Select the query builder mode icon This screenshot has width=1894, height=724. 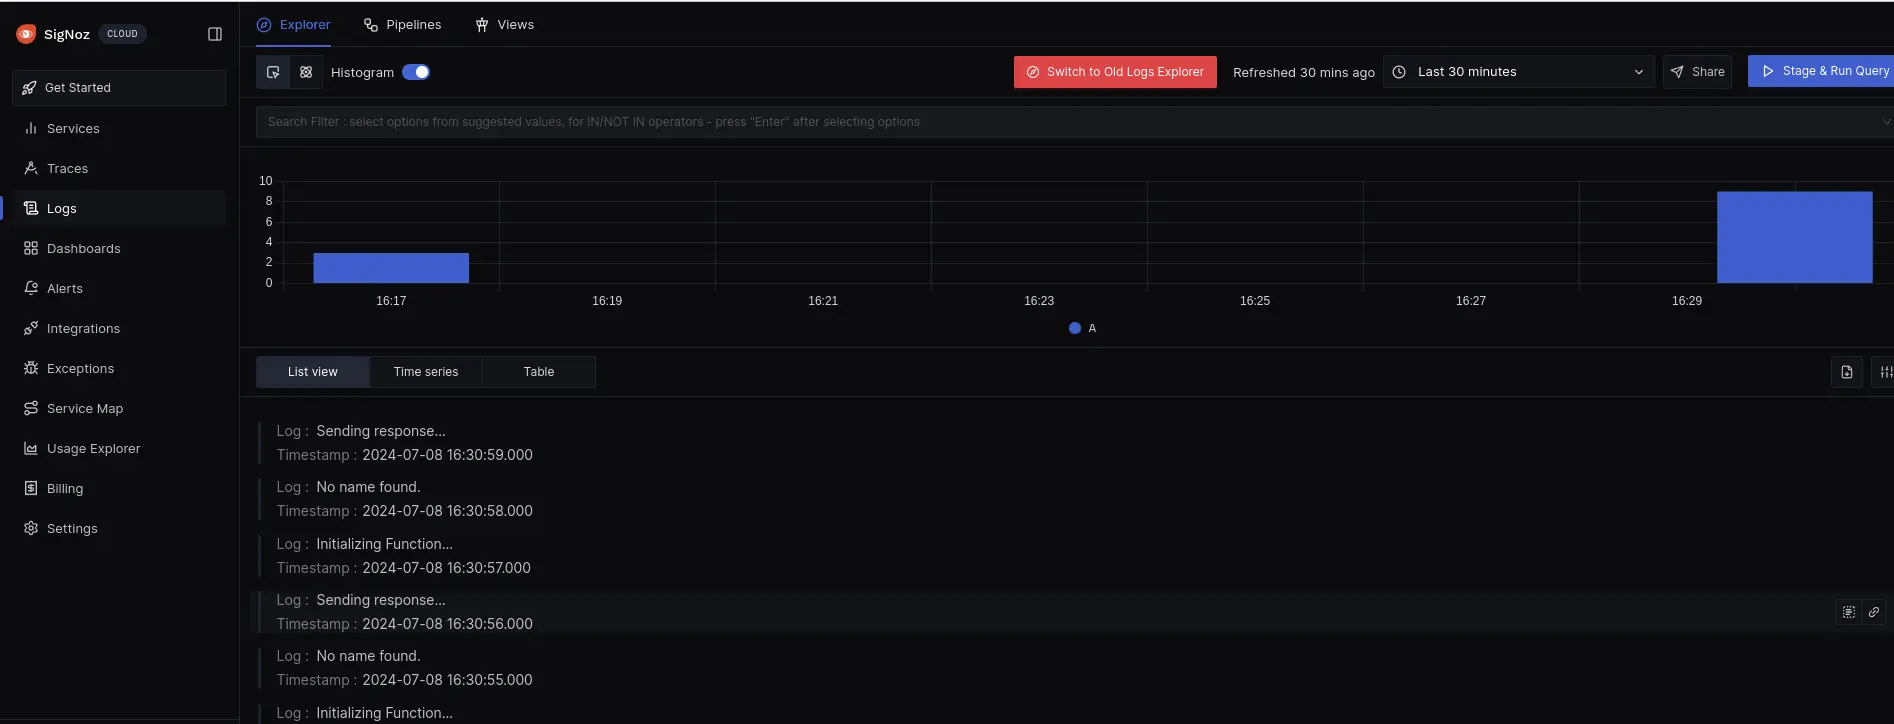(x=273, y=72)
